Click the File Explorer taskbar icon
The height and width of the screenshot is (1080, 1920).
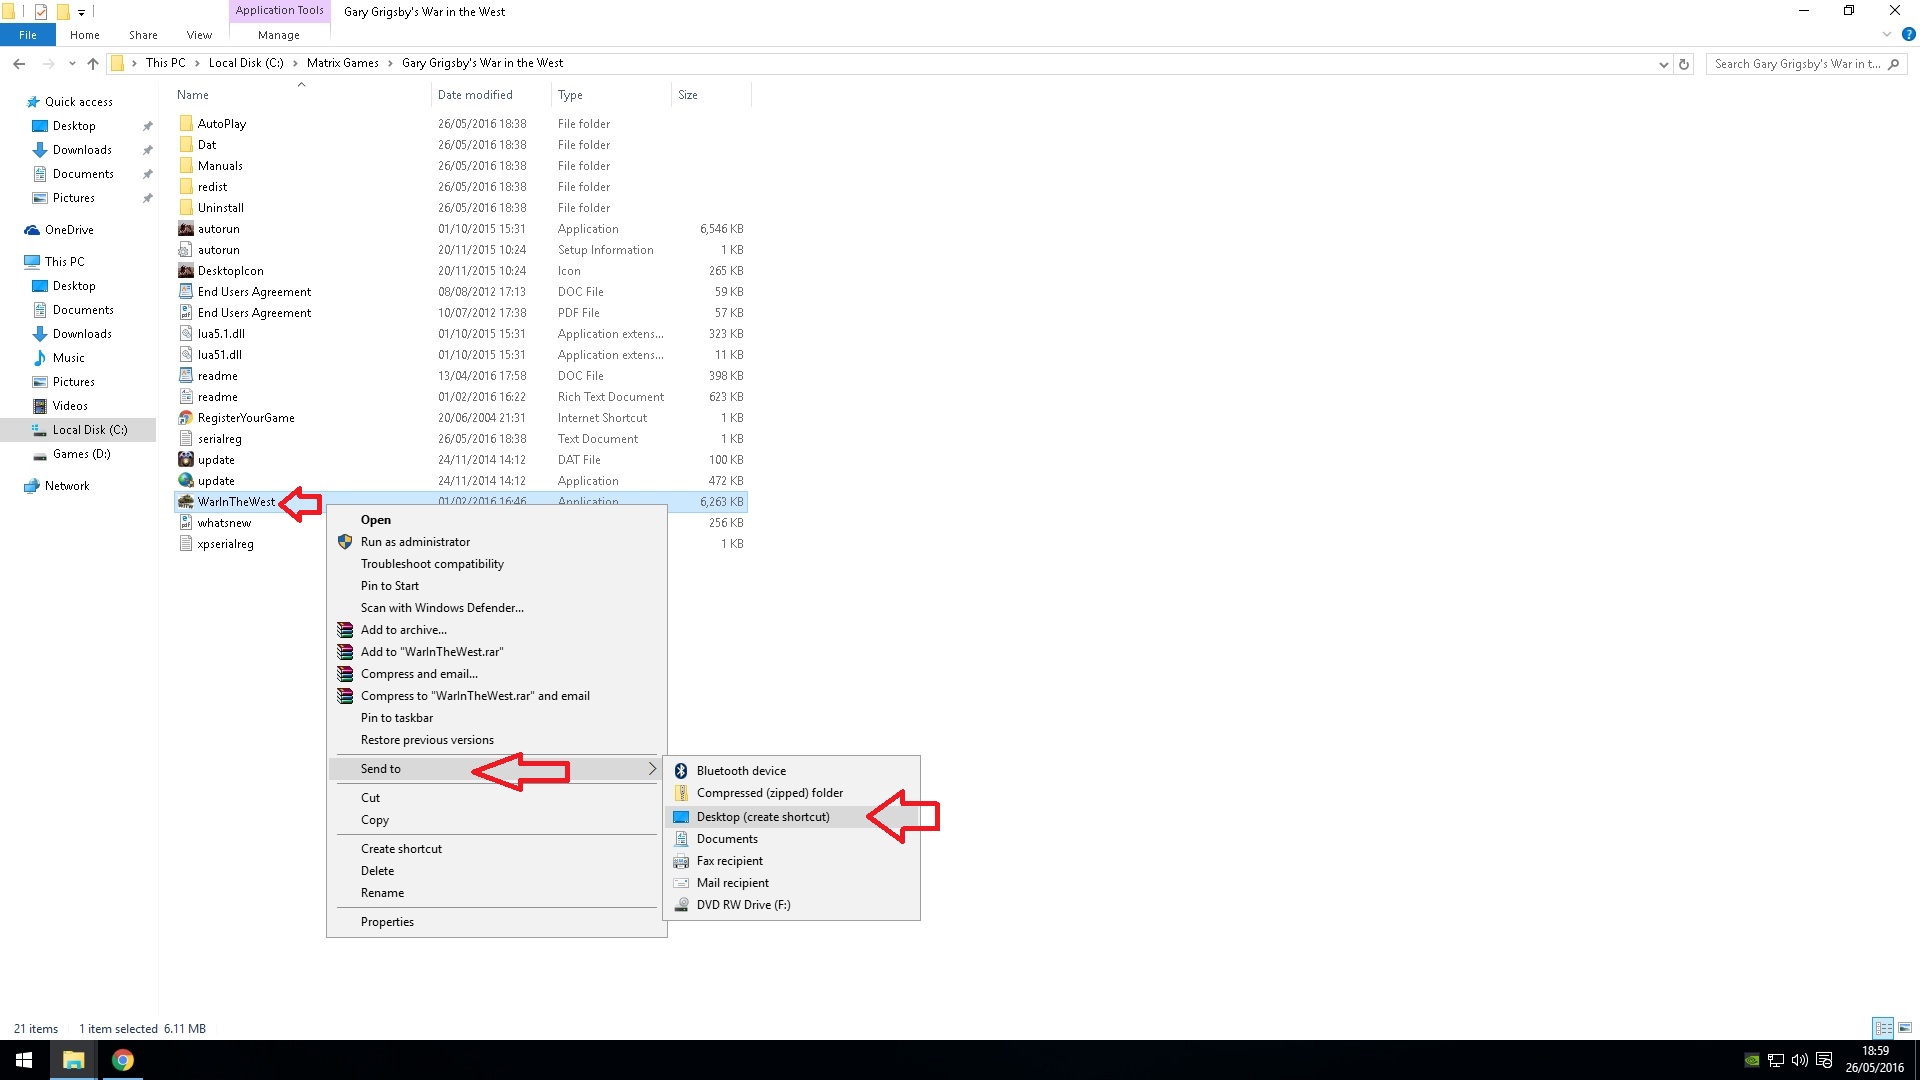click(73, 1060)
